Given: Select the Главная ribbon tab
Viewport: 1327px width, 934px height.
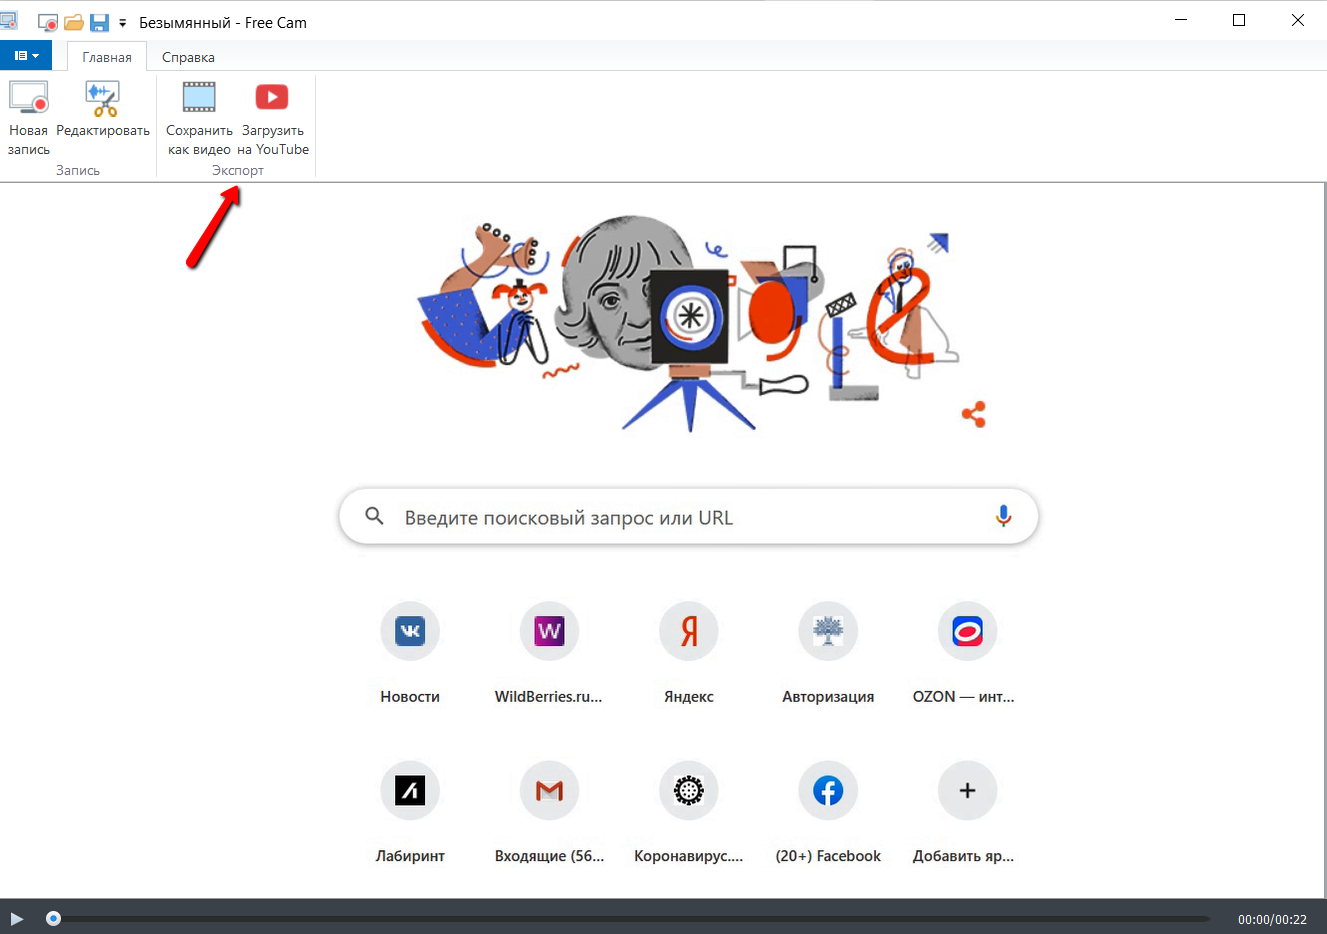Looking at the screenshot, I should [107, 57].
